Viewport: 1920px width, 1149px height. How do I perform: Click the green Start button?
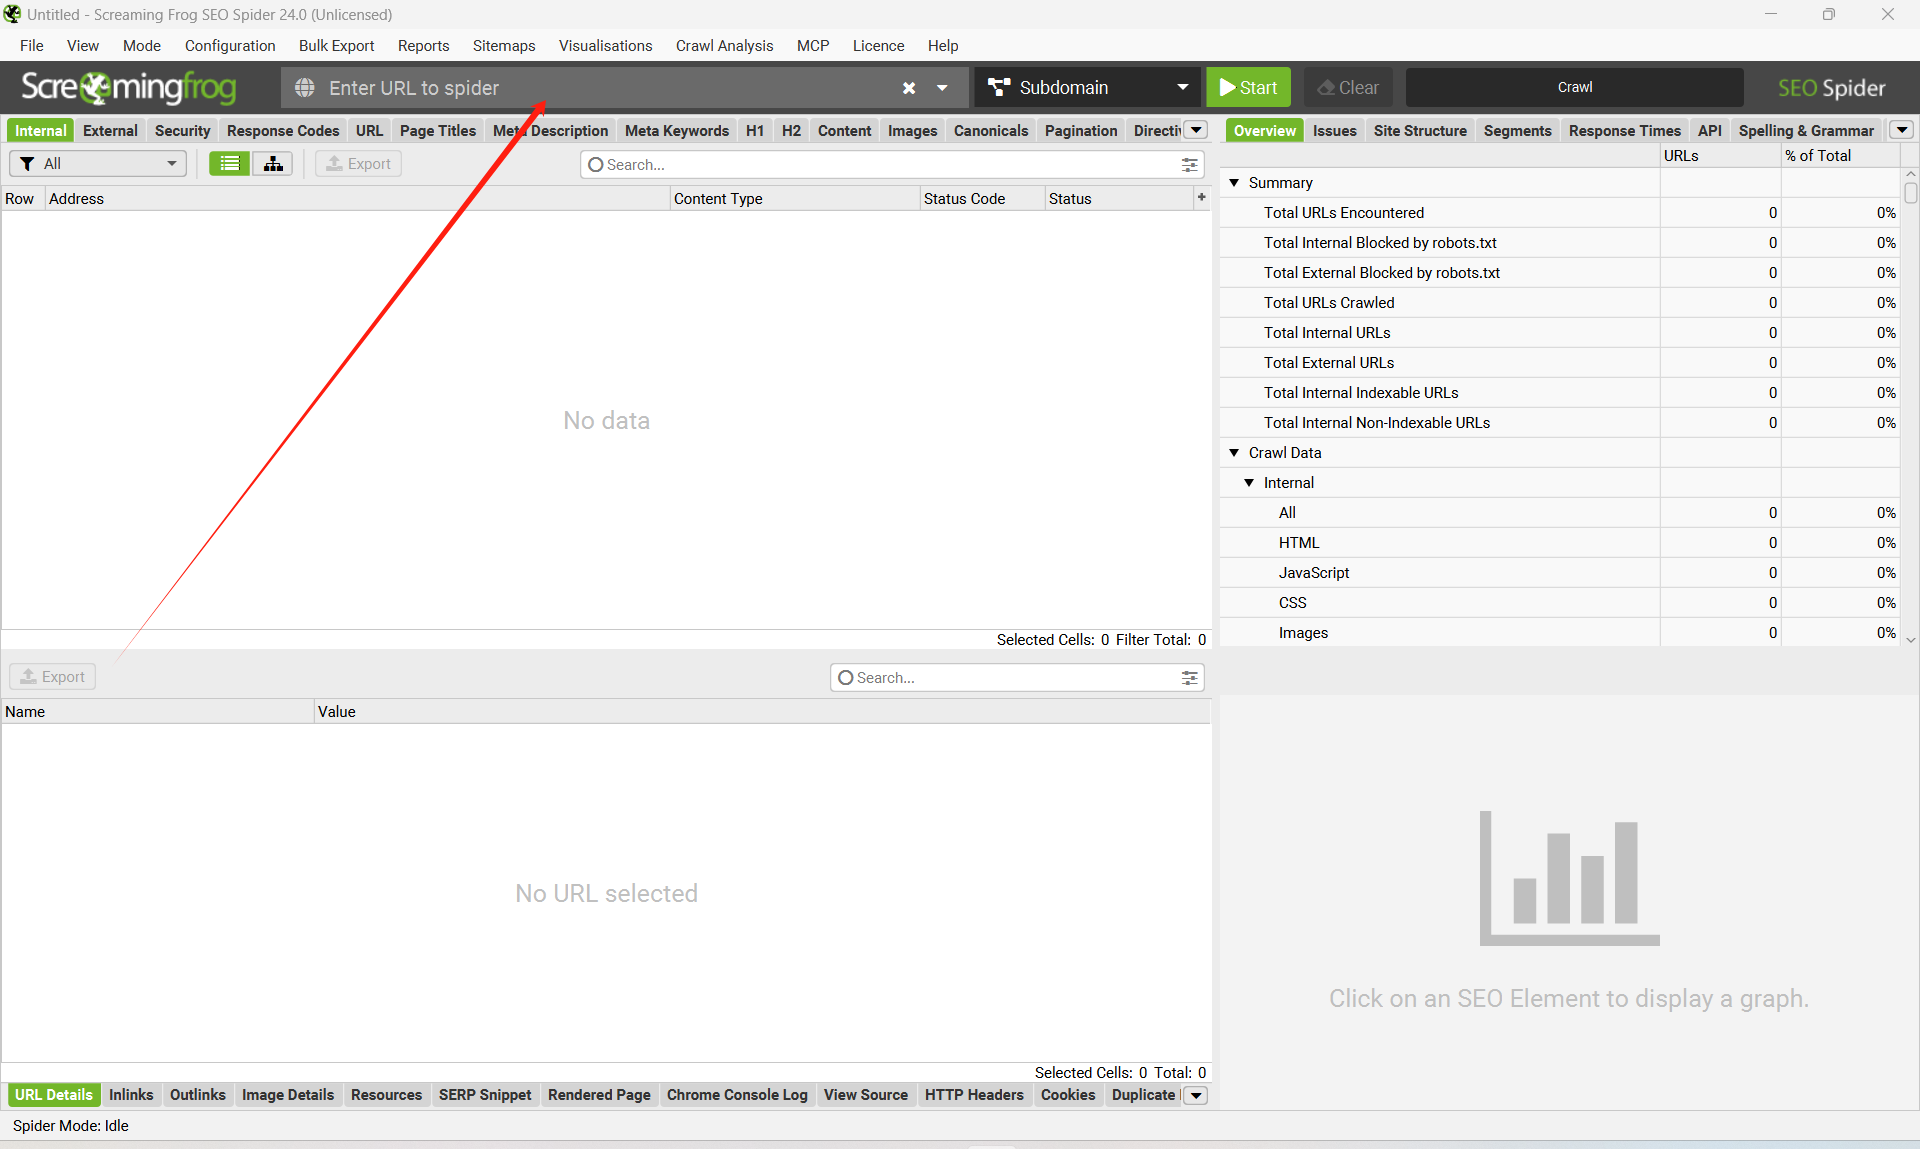(1248, 88)
